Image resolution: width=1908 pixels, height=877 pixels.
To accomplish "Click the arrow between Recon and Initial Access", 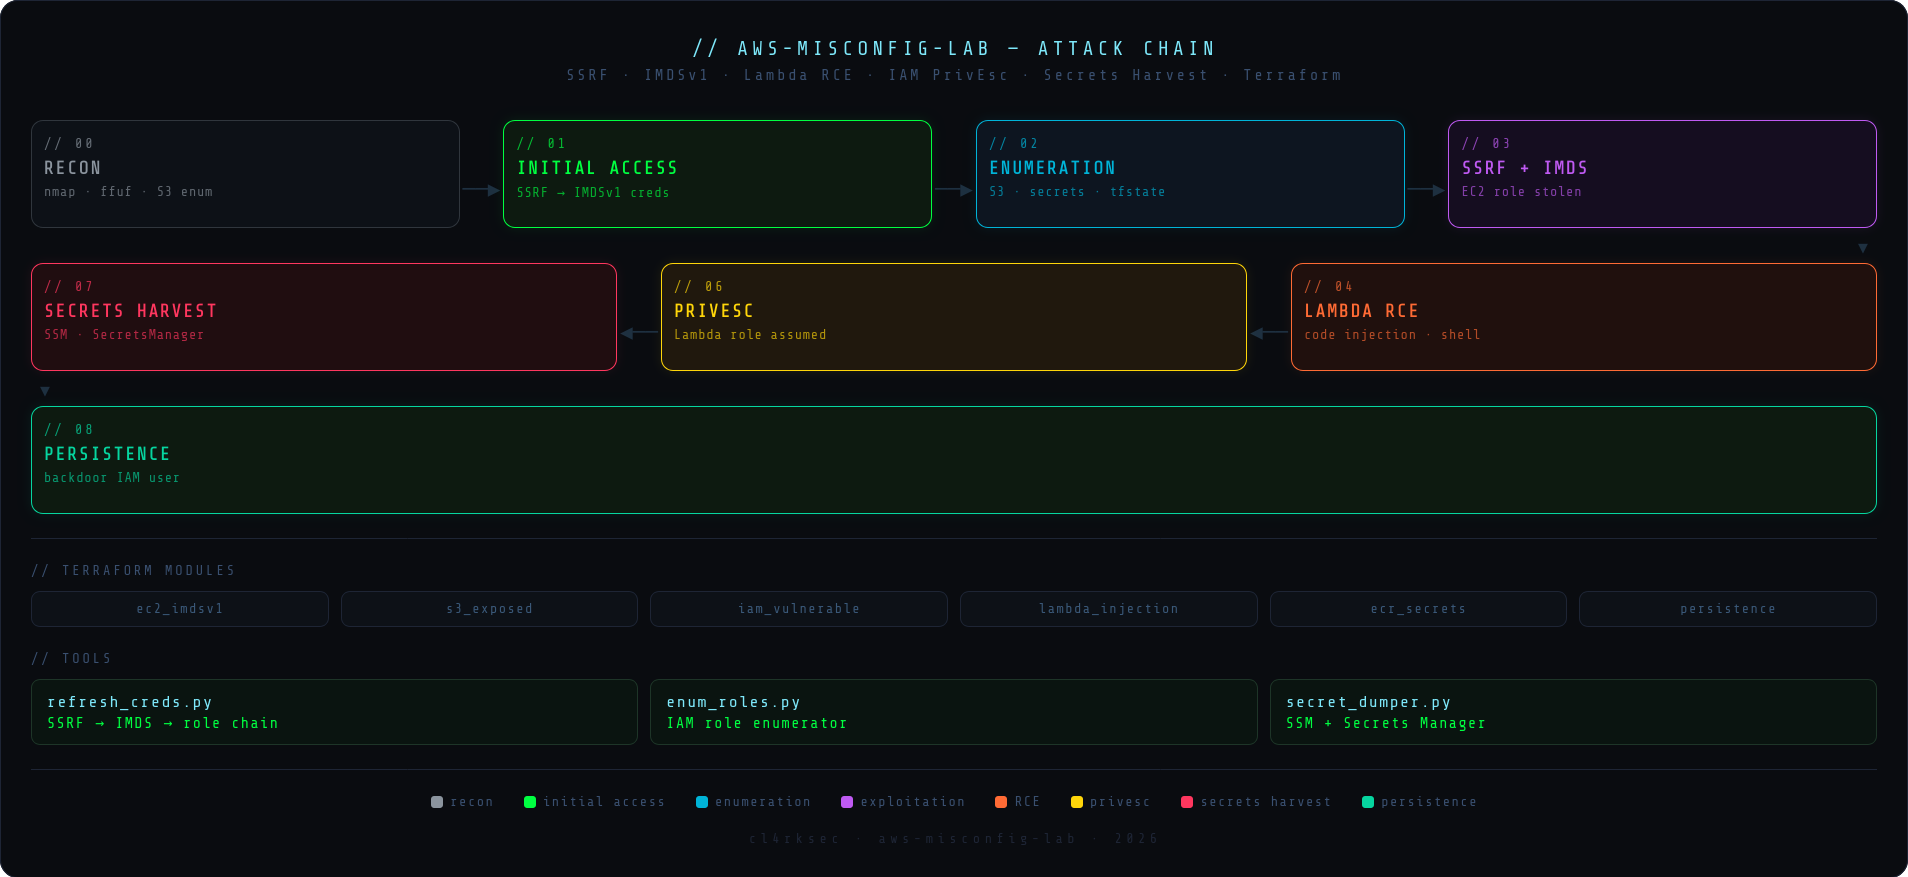I will [481, 190].
